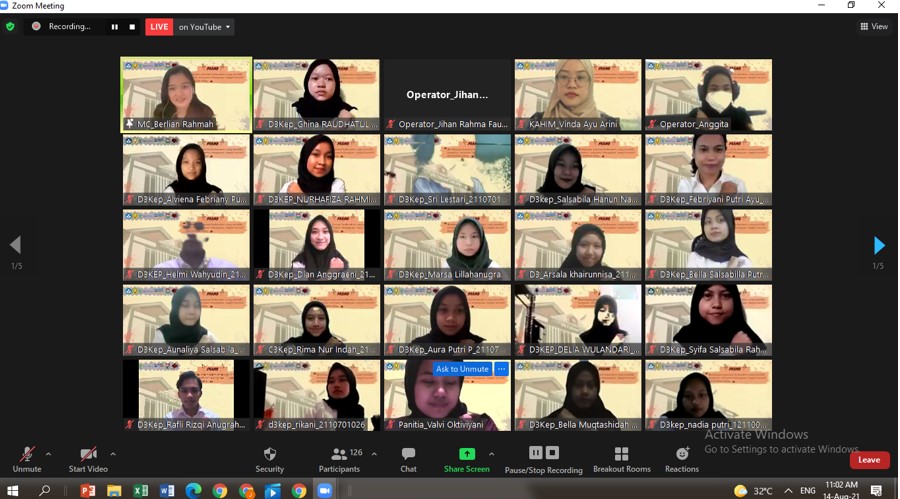Open the Chat panel
Screen dimensions: 900x499
click(x=408, y=459)
